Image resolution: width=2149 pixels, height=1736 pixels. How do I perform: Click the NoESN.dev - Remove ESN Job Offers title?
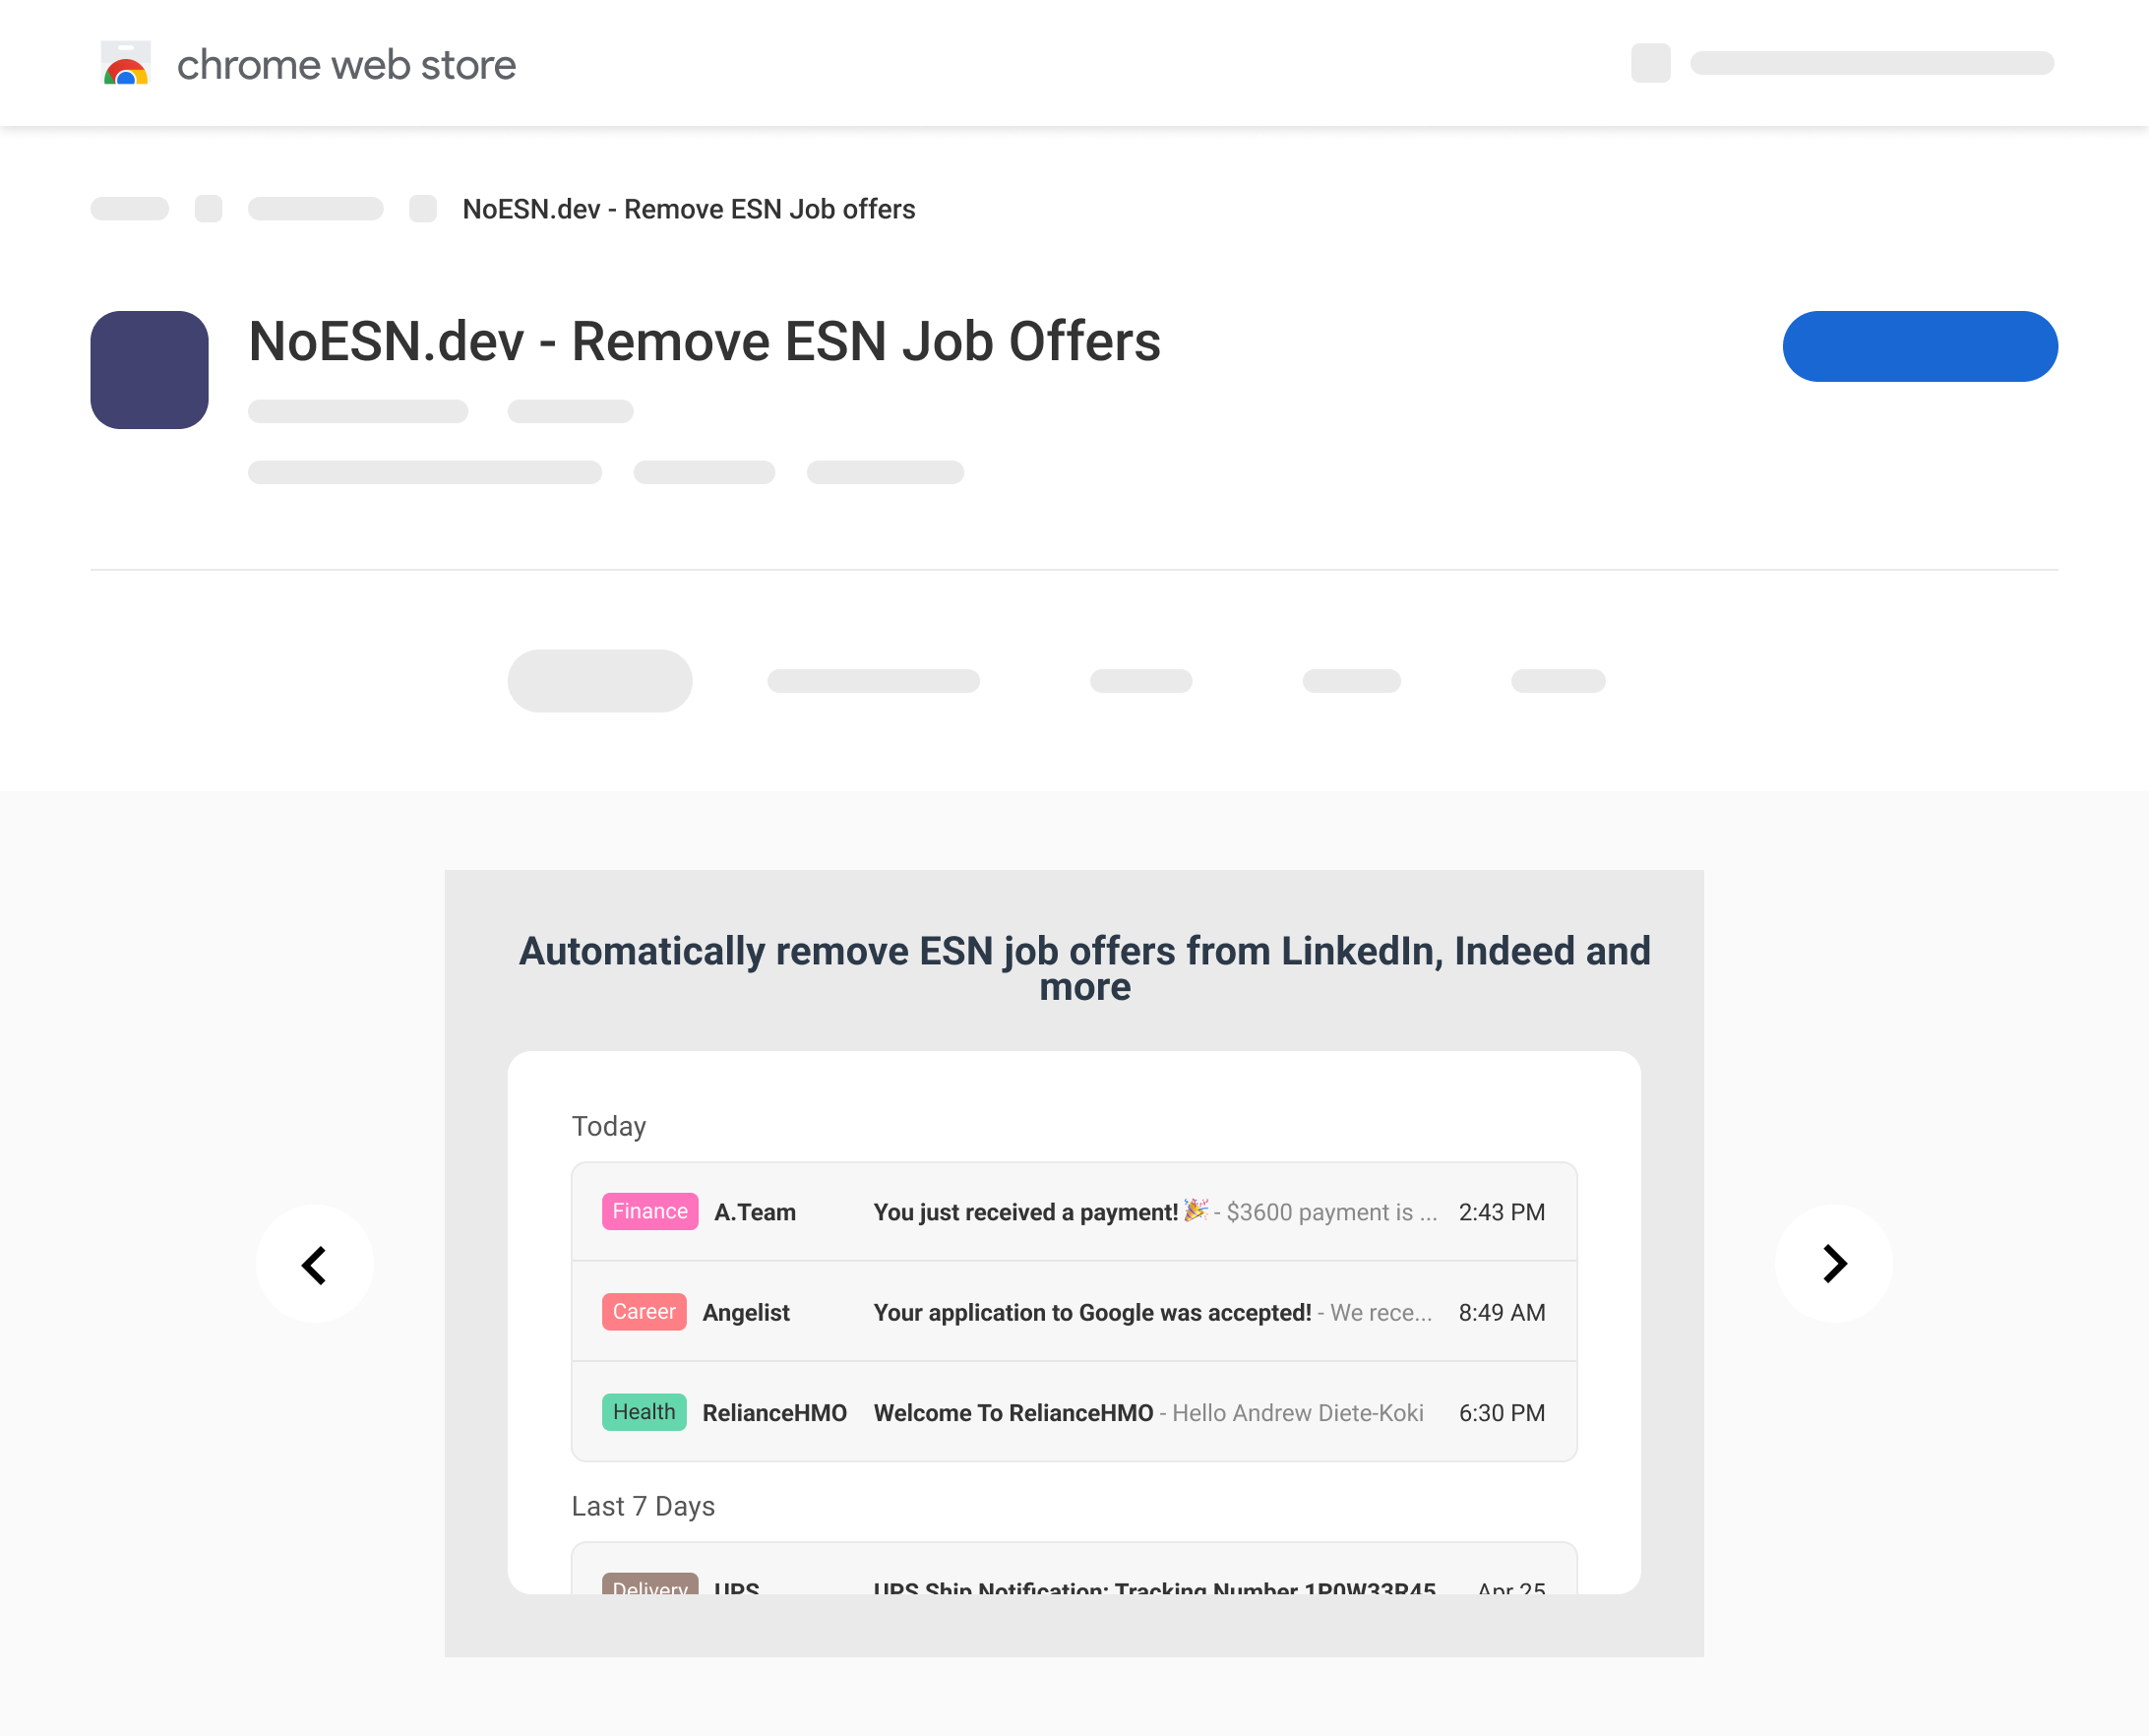coord(704,341)
